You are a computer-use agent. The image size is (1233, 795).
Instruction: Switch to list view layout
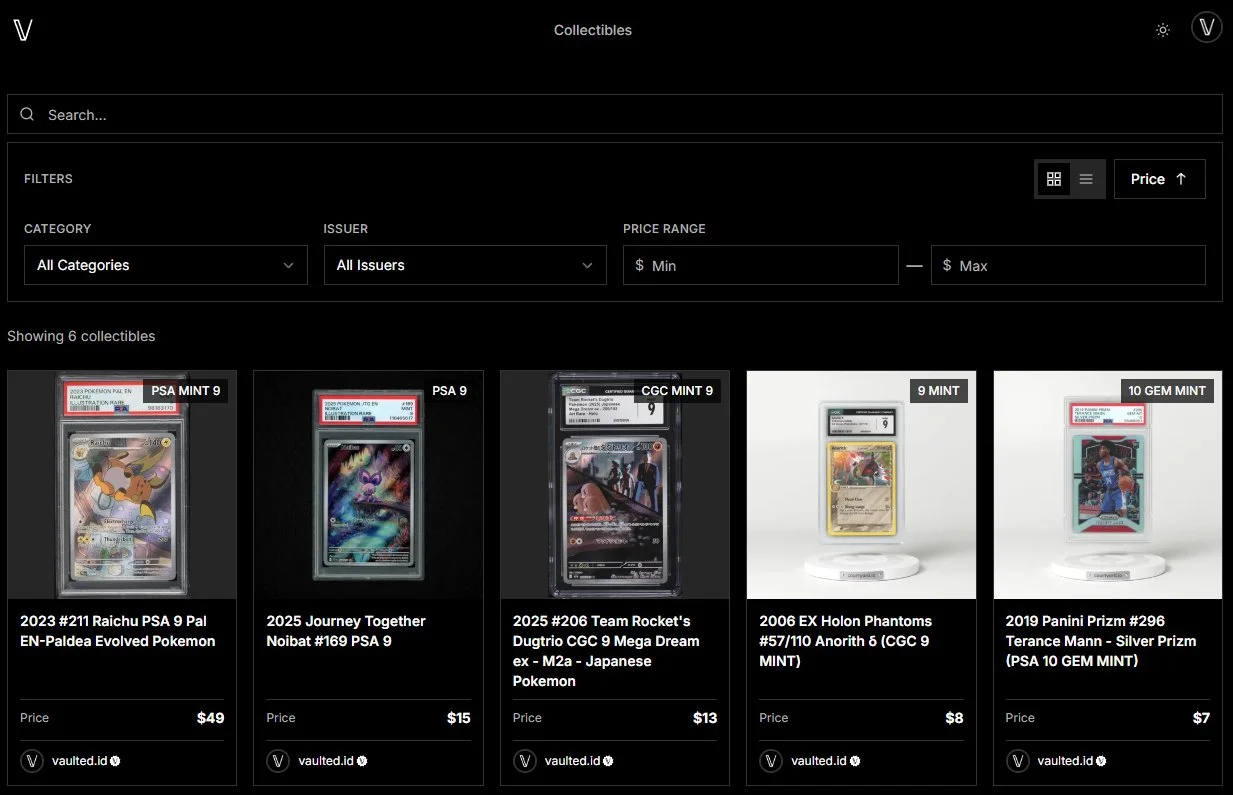[x=1086, y=179]
